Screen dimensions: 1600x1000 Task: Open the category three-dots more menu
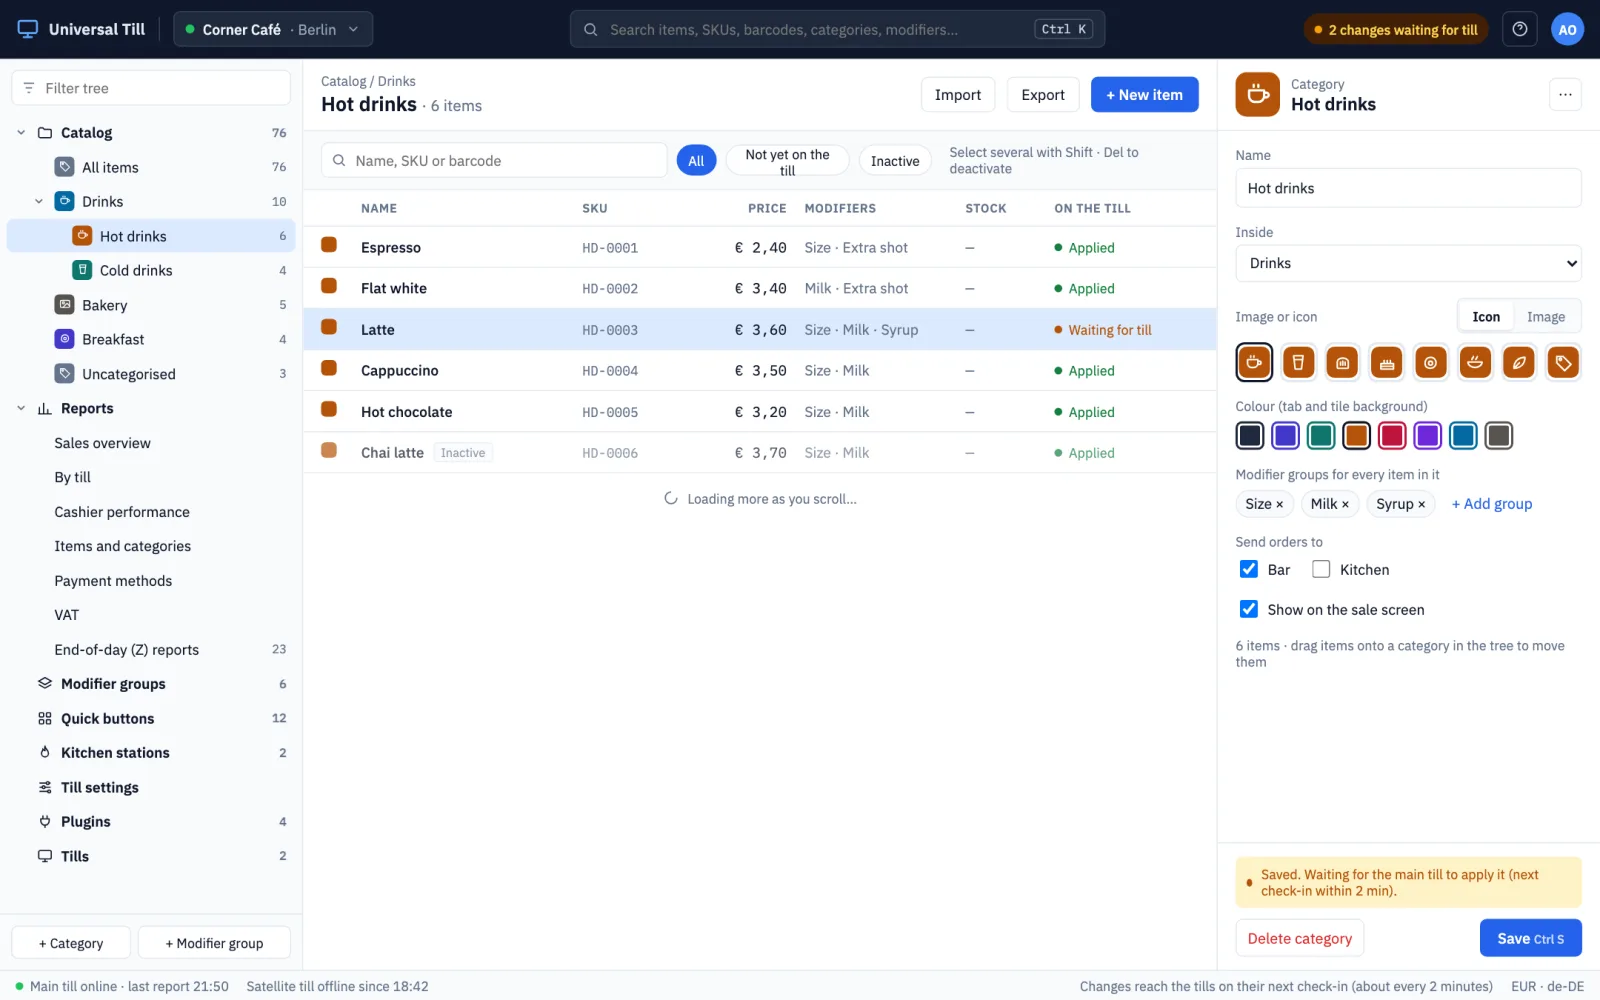click(x=1565, y=95)
